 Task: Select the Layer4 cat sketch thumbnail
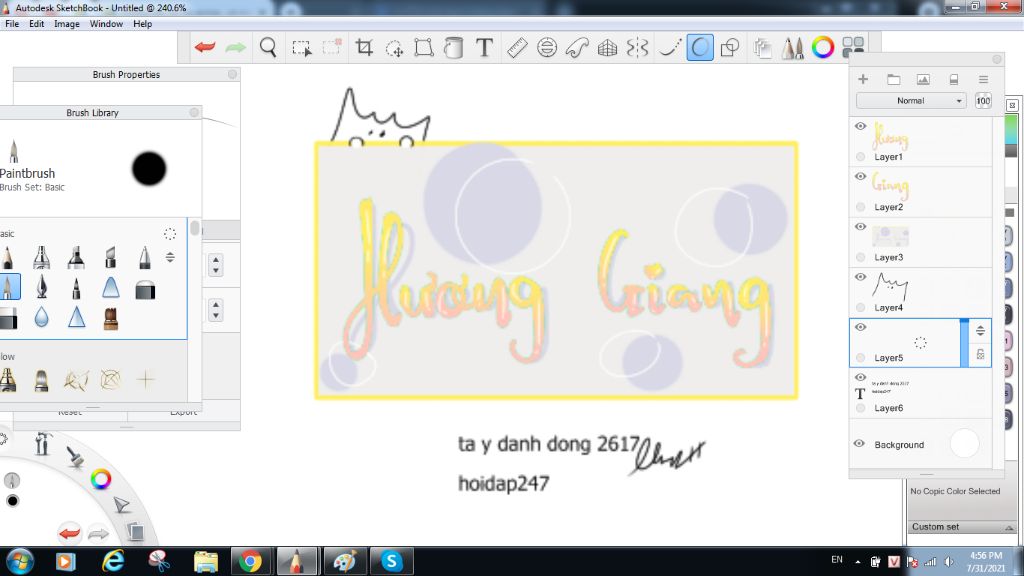click(889, 287)
